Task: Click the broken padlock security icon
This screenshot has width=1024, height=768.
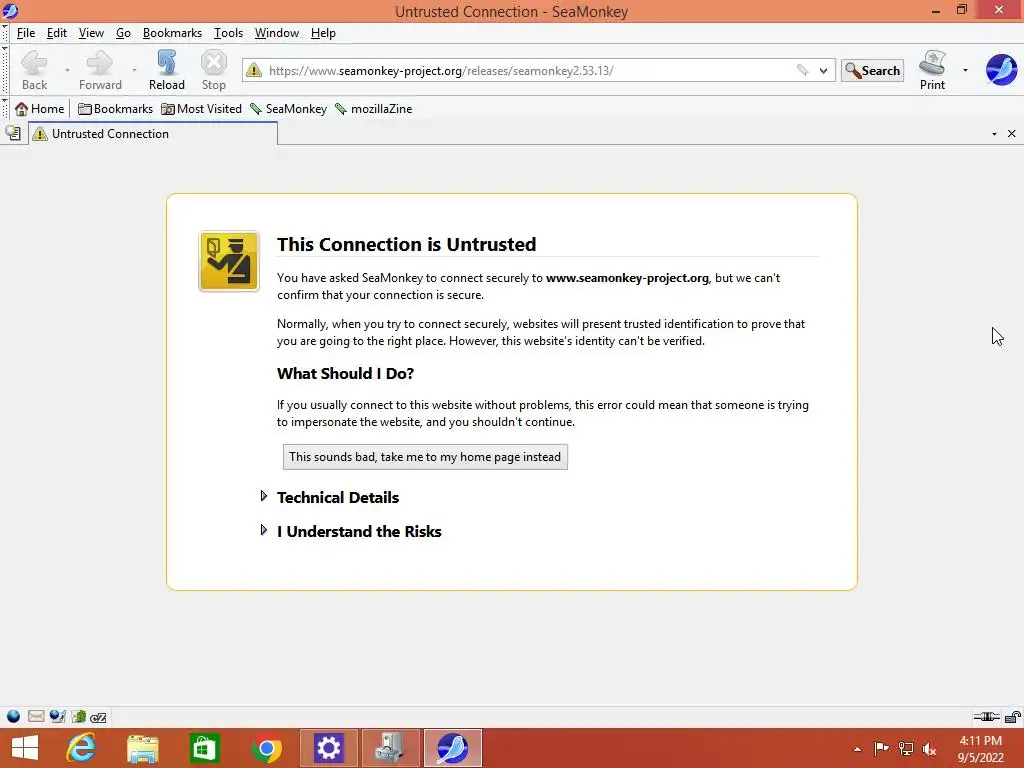Action: pos(1013,716)
